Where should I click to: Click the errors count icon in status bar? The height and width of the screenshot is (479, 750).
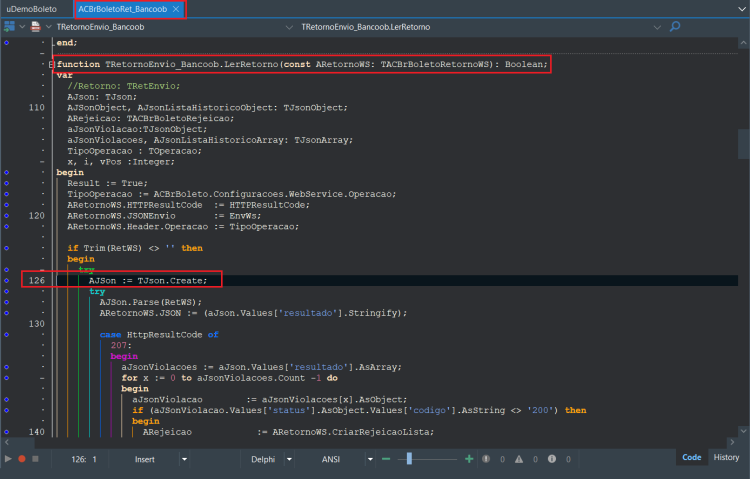click(486, 459)
